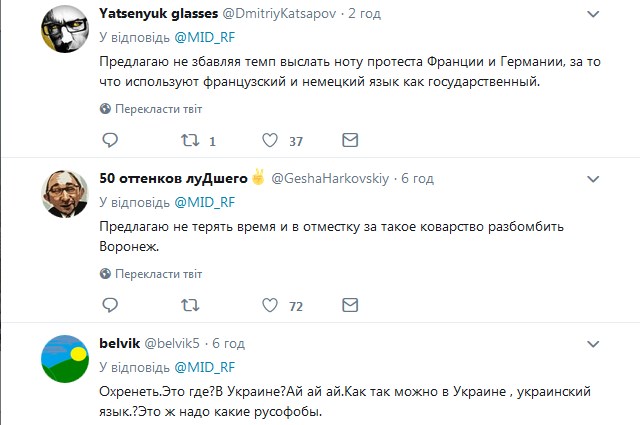
Task: Open more options for Yatsenyuk glasses tweet
Action: tap(594, 13)
